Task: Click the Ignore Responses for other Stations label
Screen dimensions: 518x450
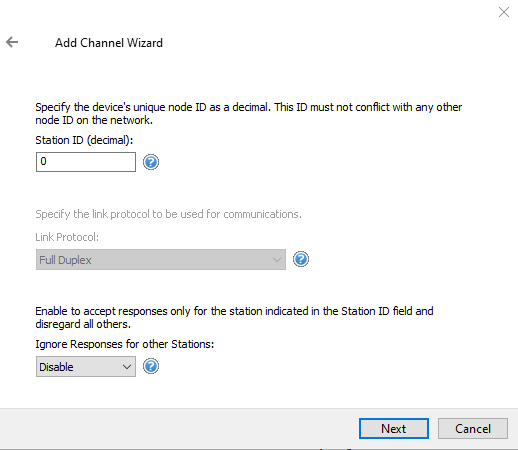Action: point(125,344)
